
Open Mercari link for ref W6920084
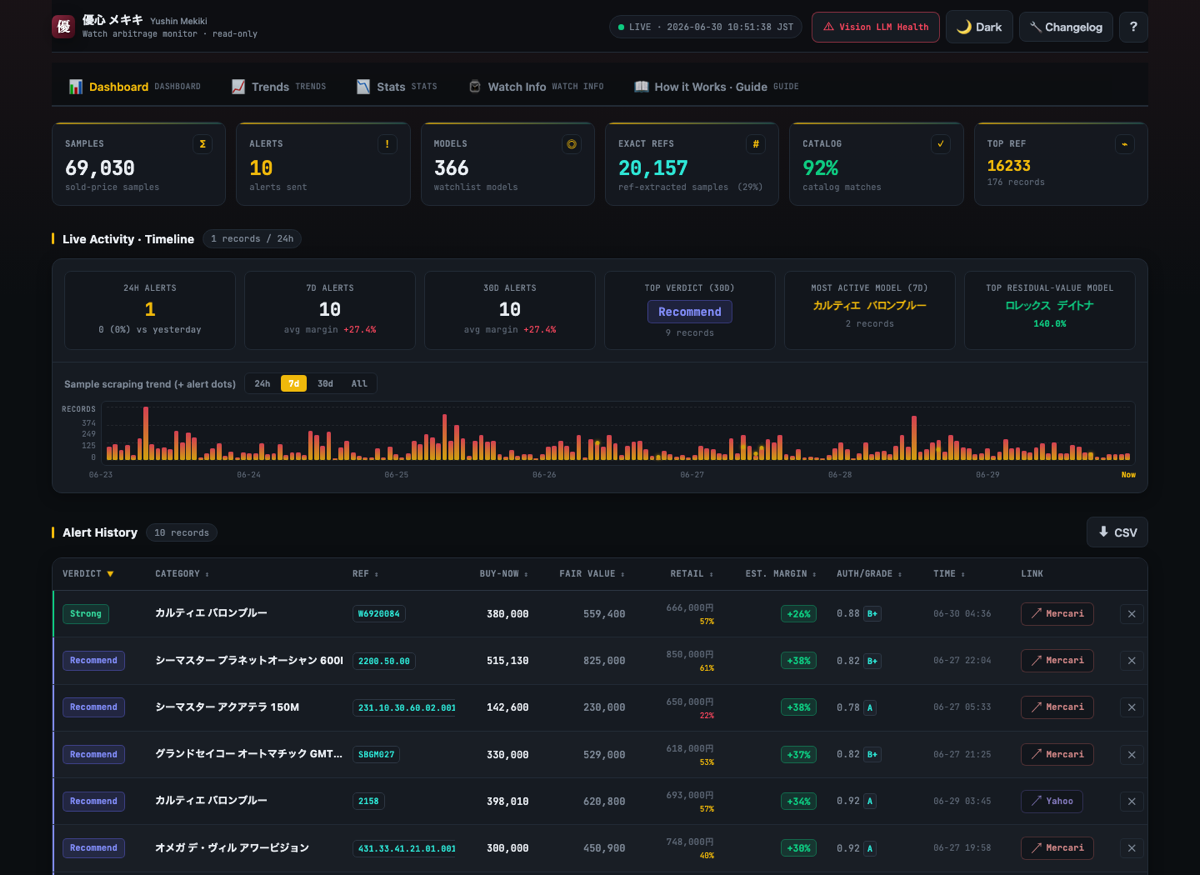(1057, 613)
